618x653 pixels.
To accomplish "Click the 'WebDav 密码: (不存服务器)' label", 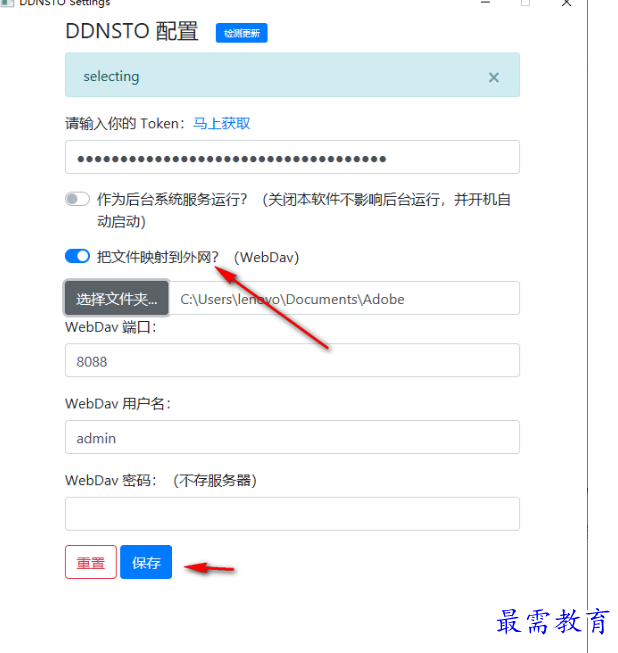I will 161,481.
